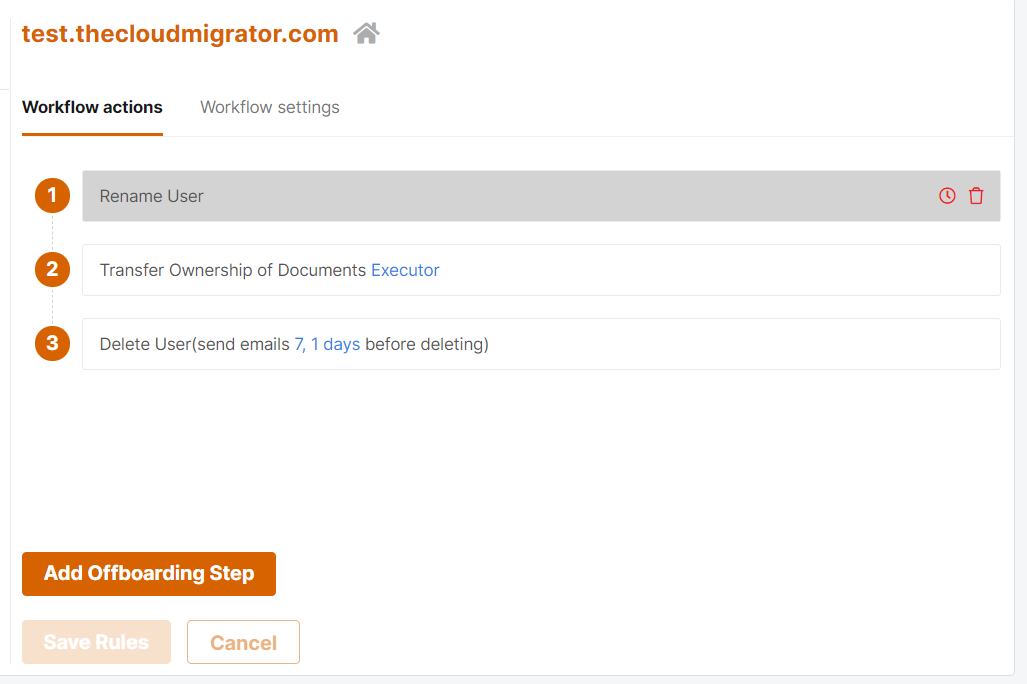Open test.thecloudmigrator.com domain heading

pyautogui.click(x=180, y=33)
